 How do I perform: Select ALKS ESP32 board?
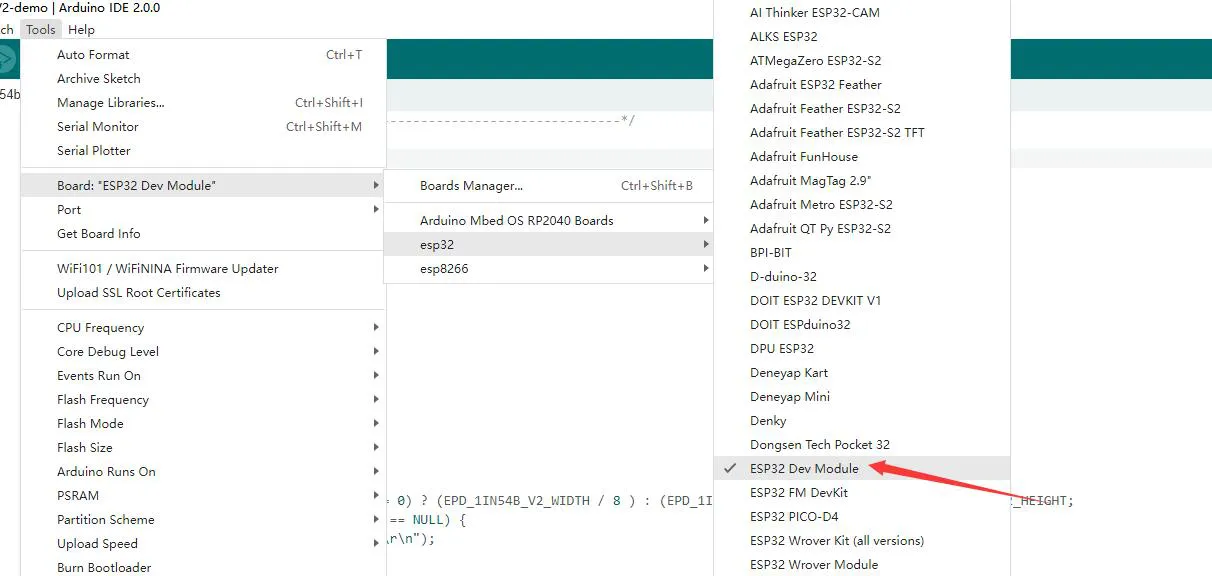(862, 37)
